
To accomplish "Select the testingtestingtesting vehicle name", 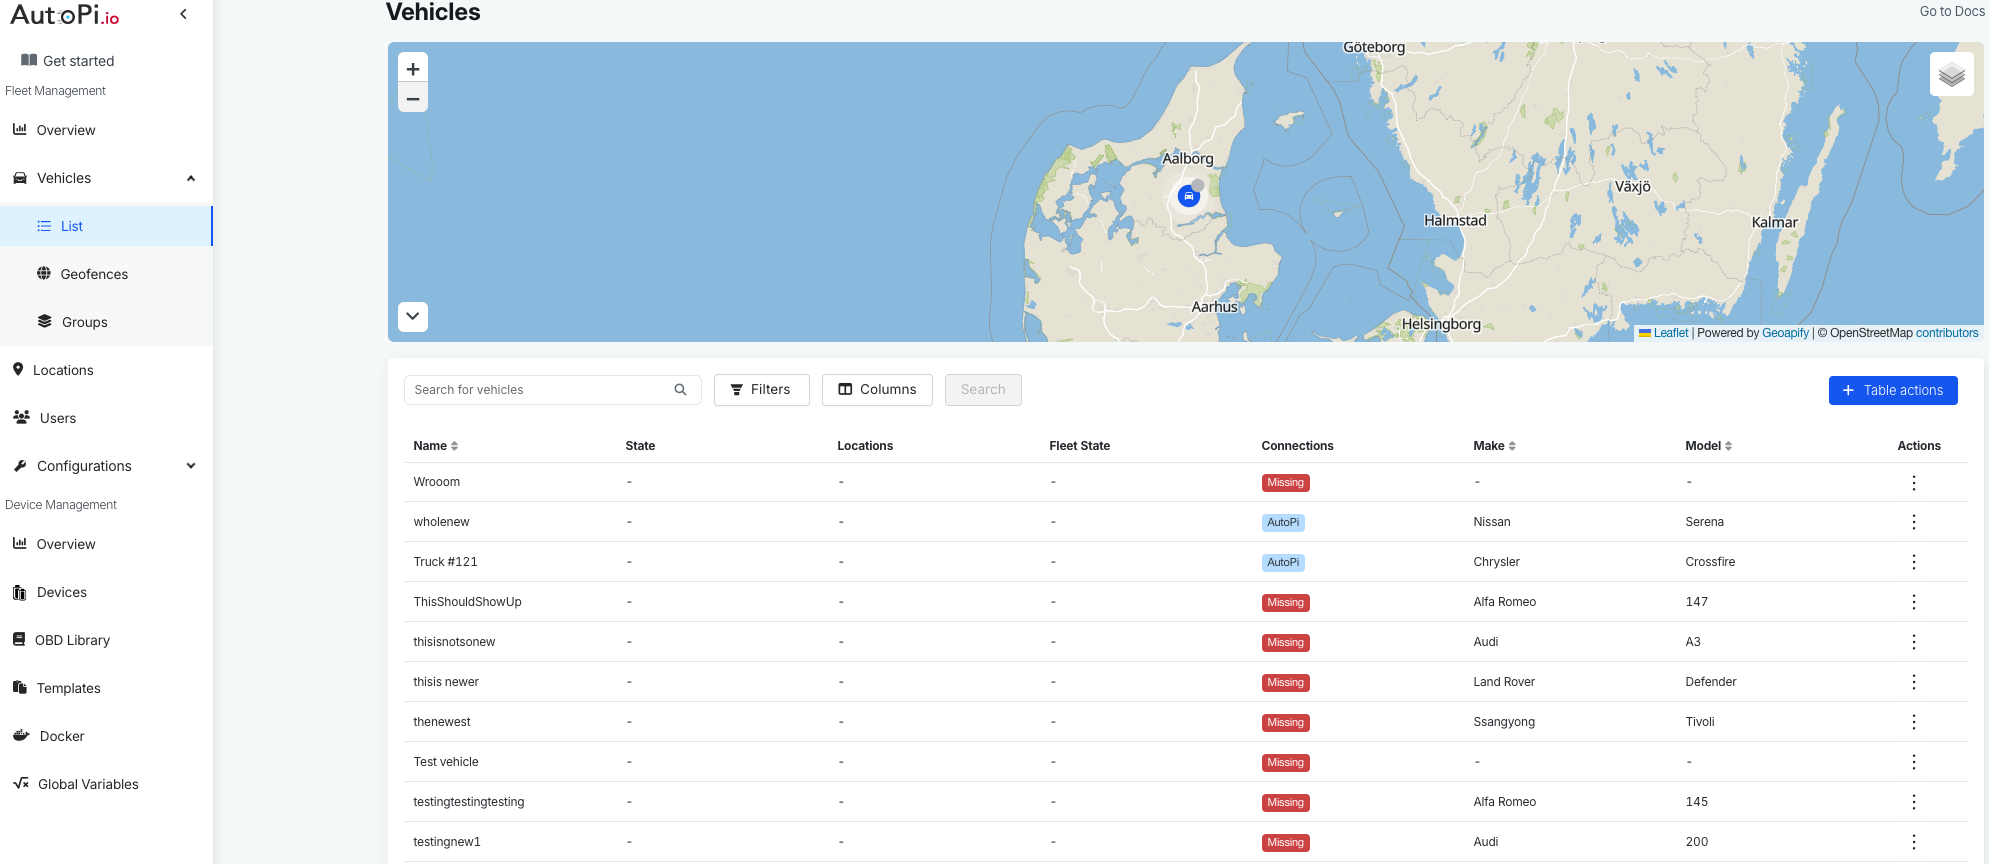I will point(469,802).
